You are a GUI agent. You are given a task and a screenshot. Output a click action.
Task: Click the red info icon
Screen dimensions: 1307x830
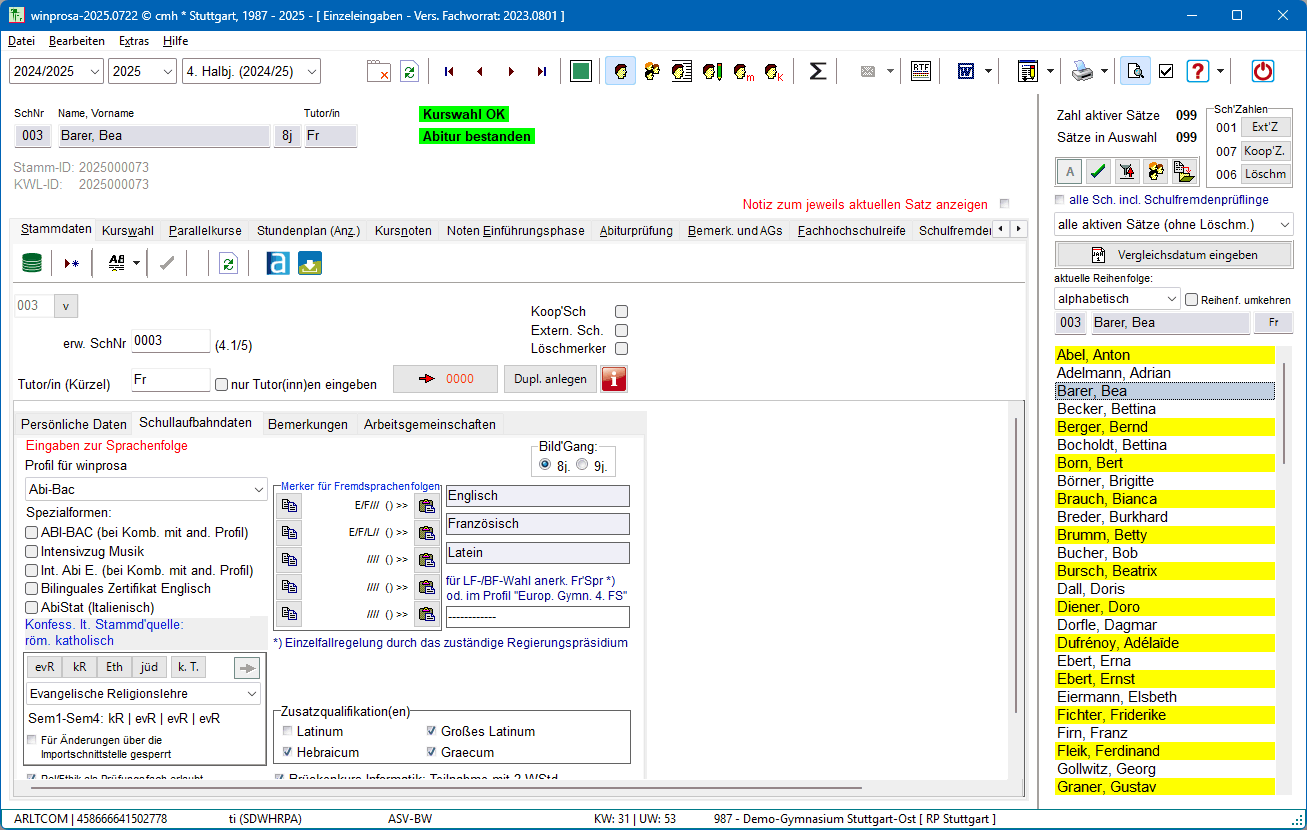(613, 379)
